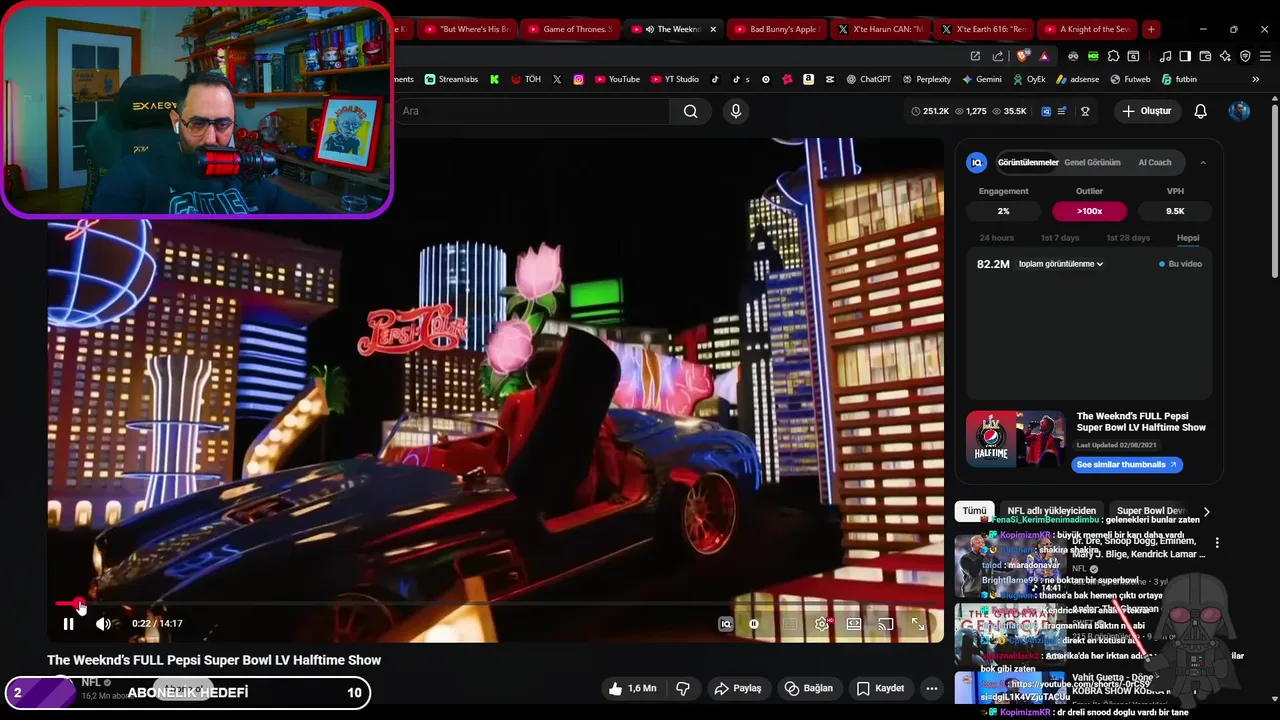
Task: Dislike the video
Action: pos(683,688)
